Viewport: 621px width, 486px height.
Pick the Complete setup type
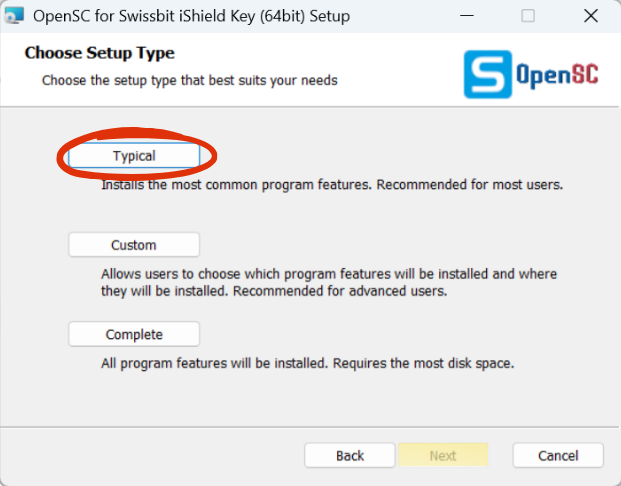click(x=134, y=334)
